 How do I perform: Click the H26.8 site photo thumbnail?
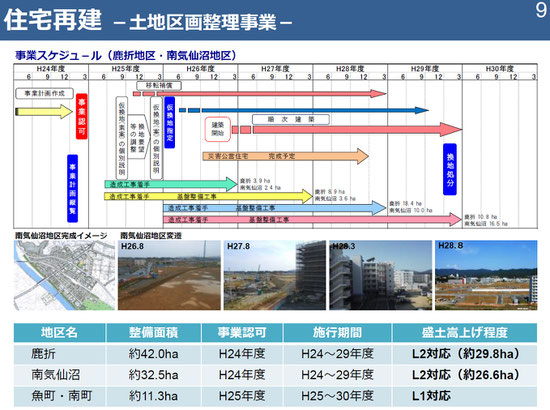click(169, 275)
